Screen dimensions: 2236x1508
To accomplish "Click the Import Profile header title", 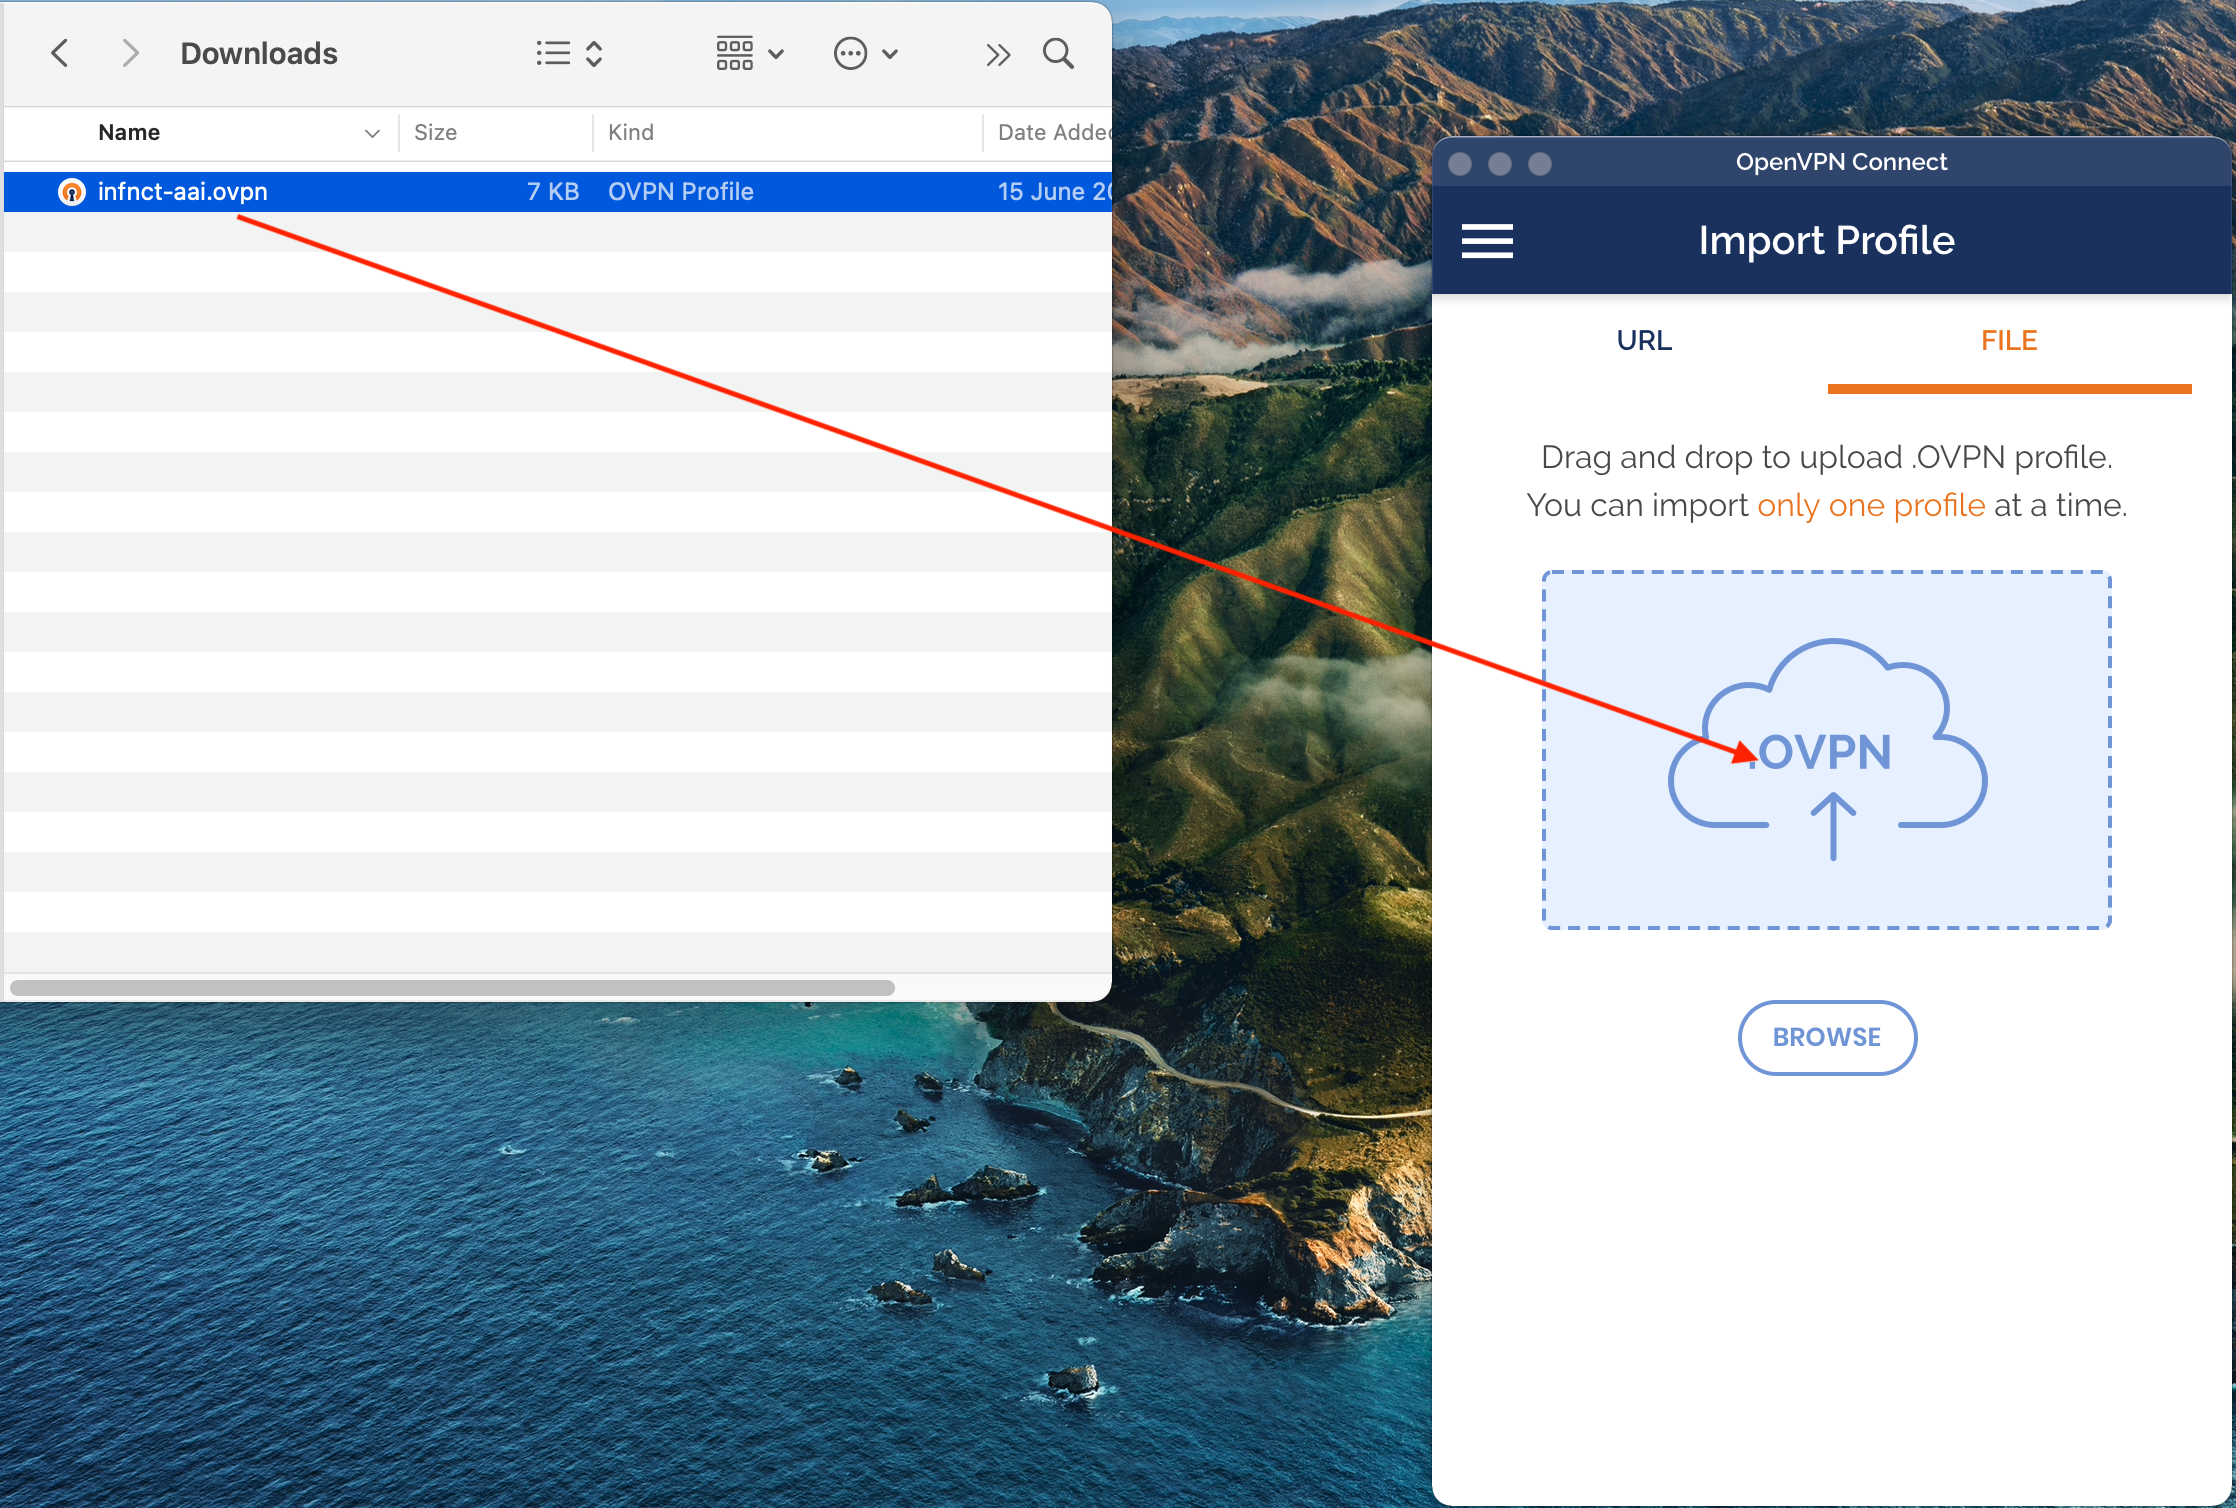I will 1826,241.
